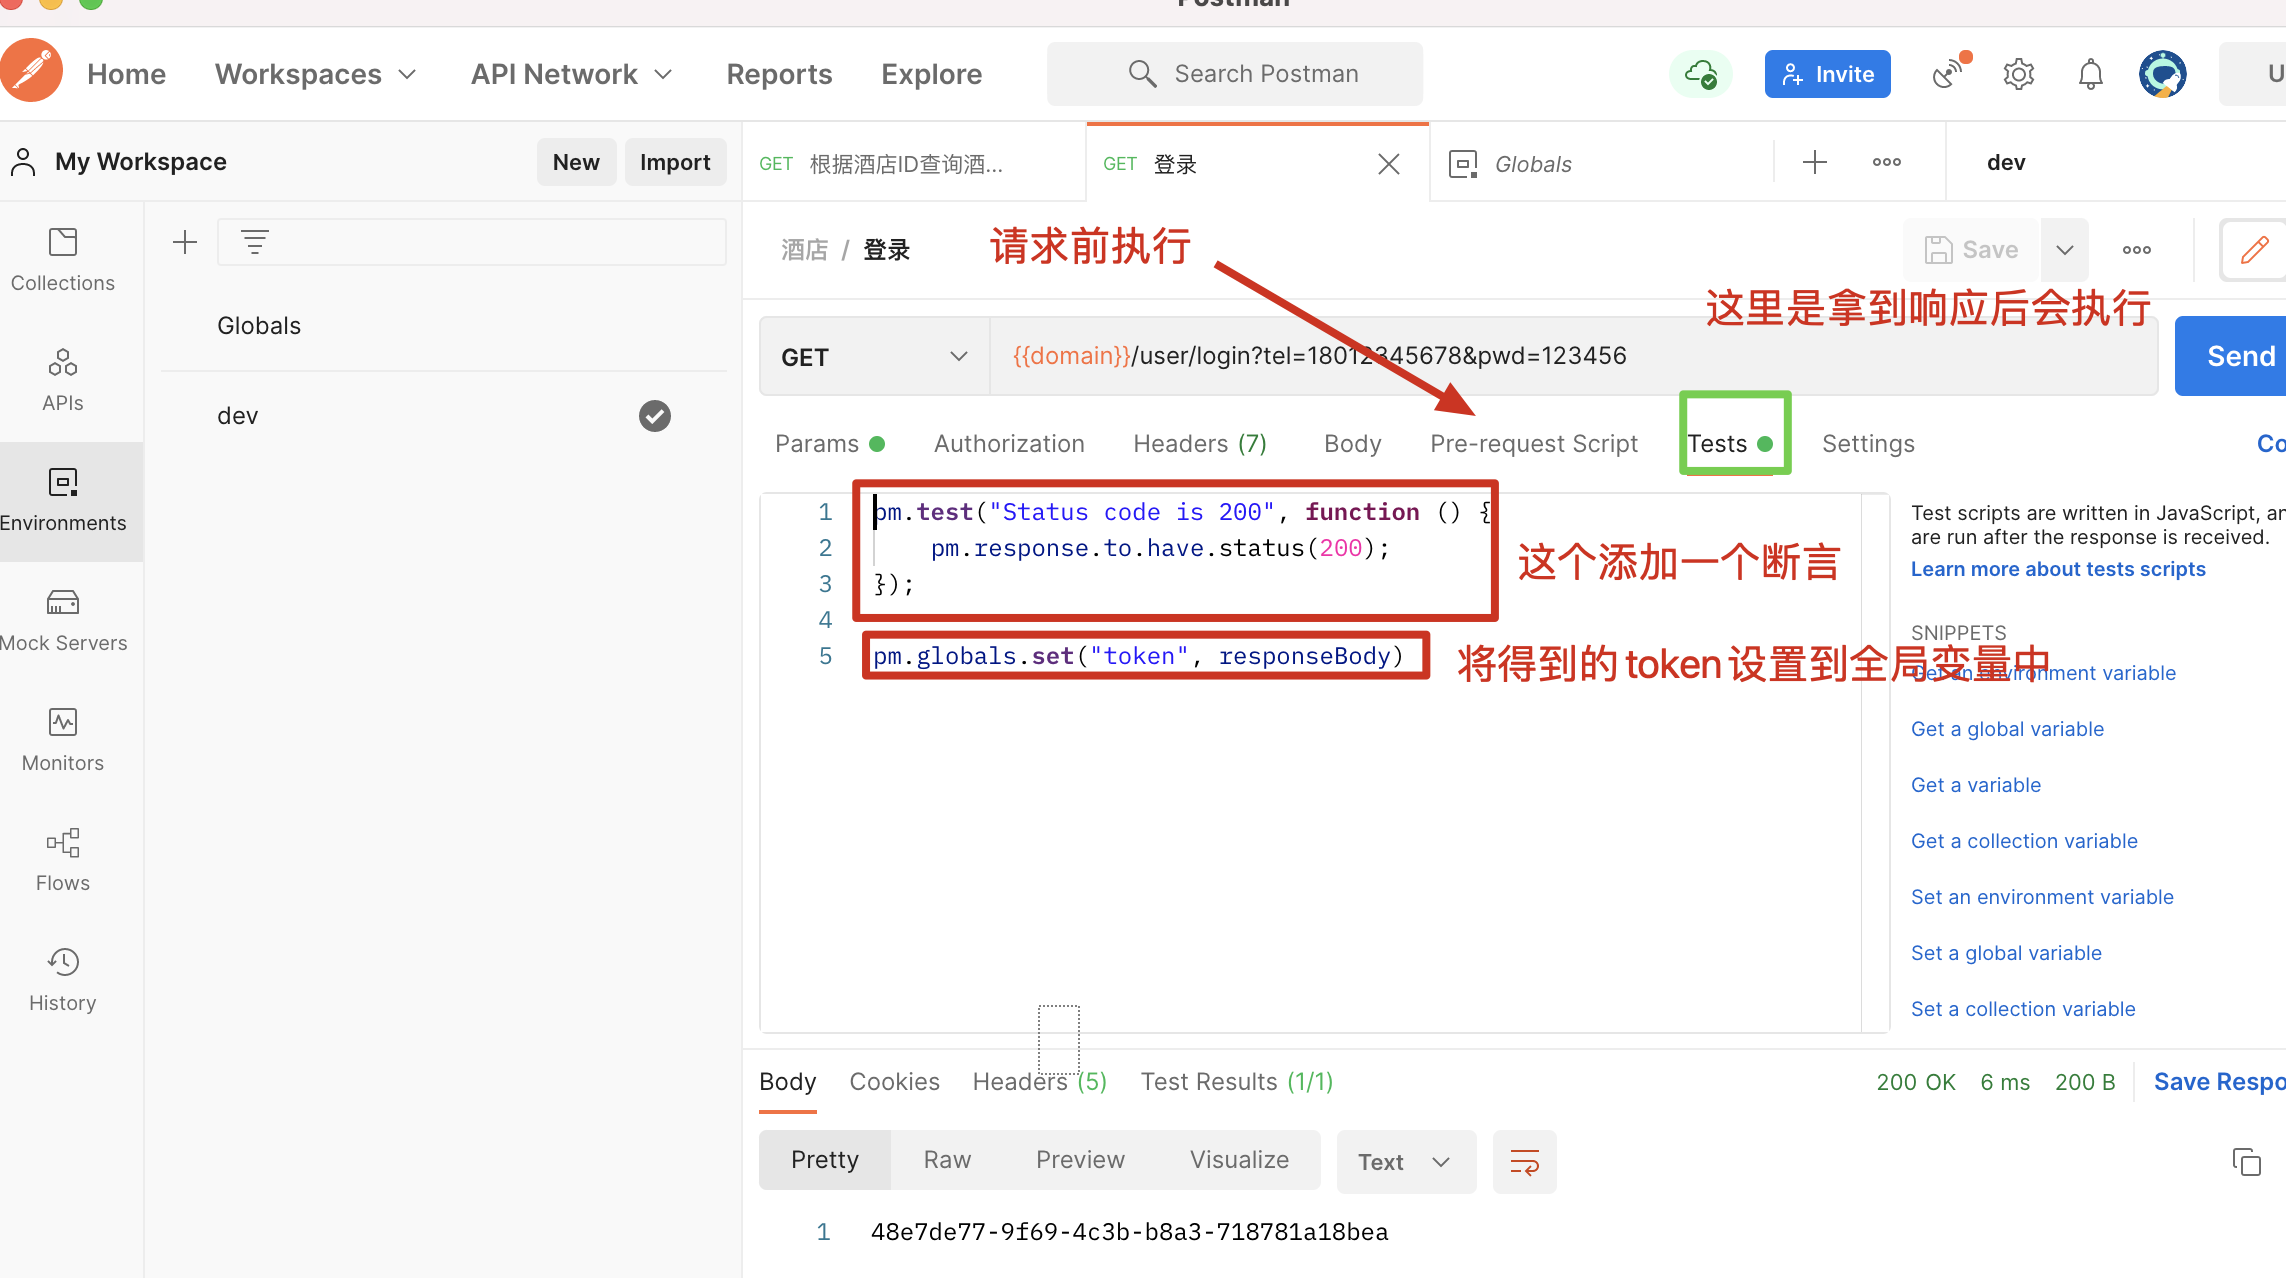Open the Mock Servers sidebar panel
This screenshot has height=1278, width=2286.
tap(63, 621)
